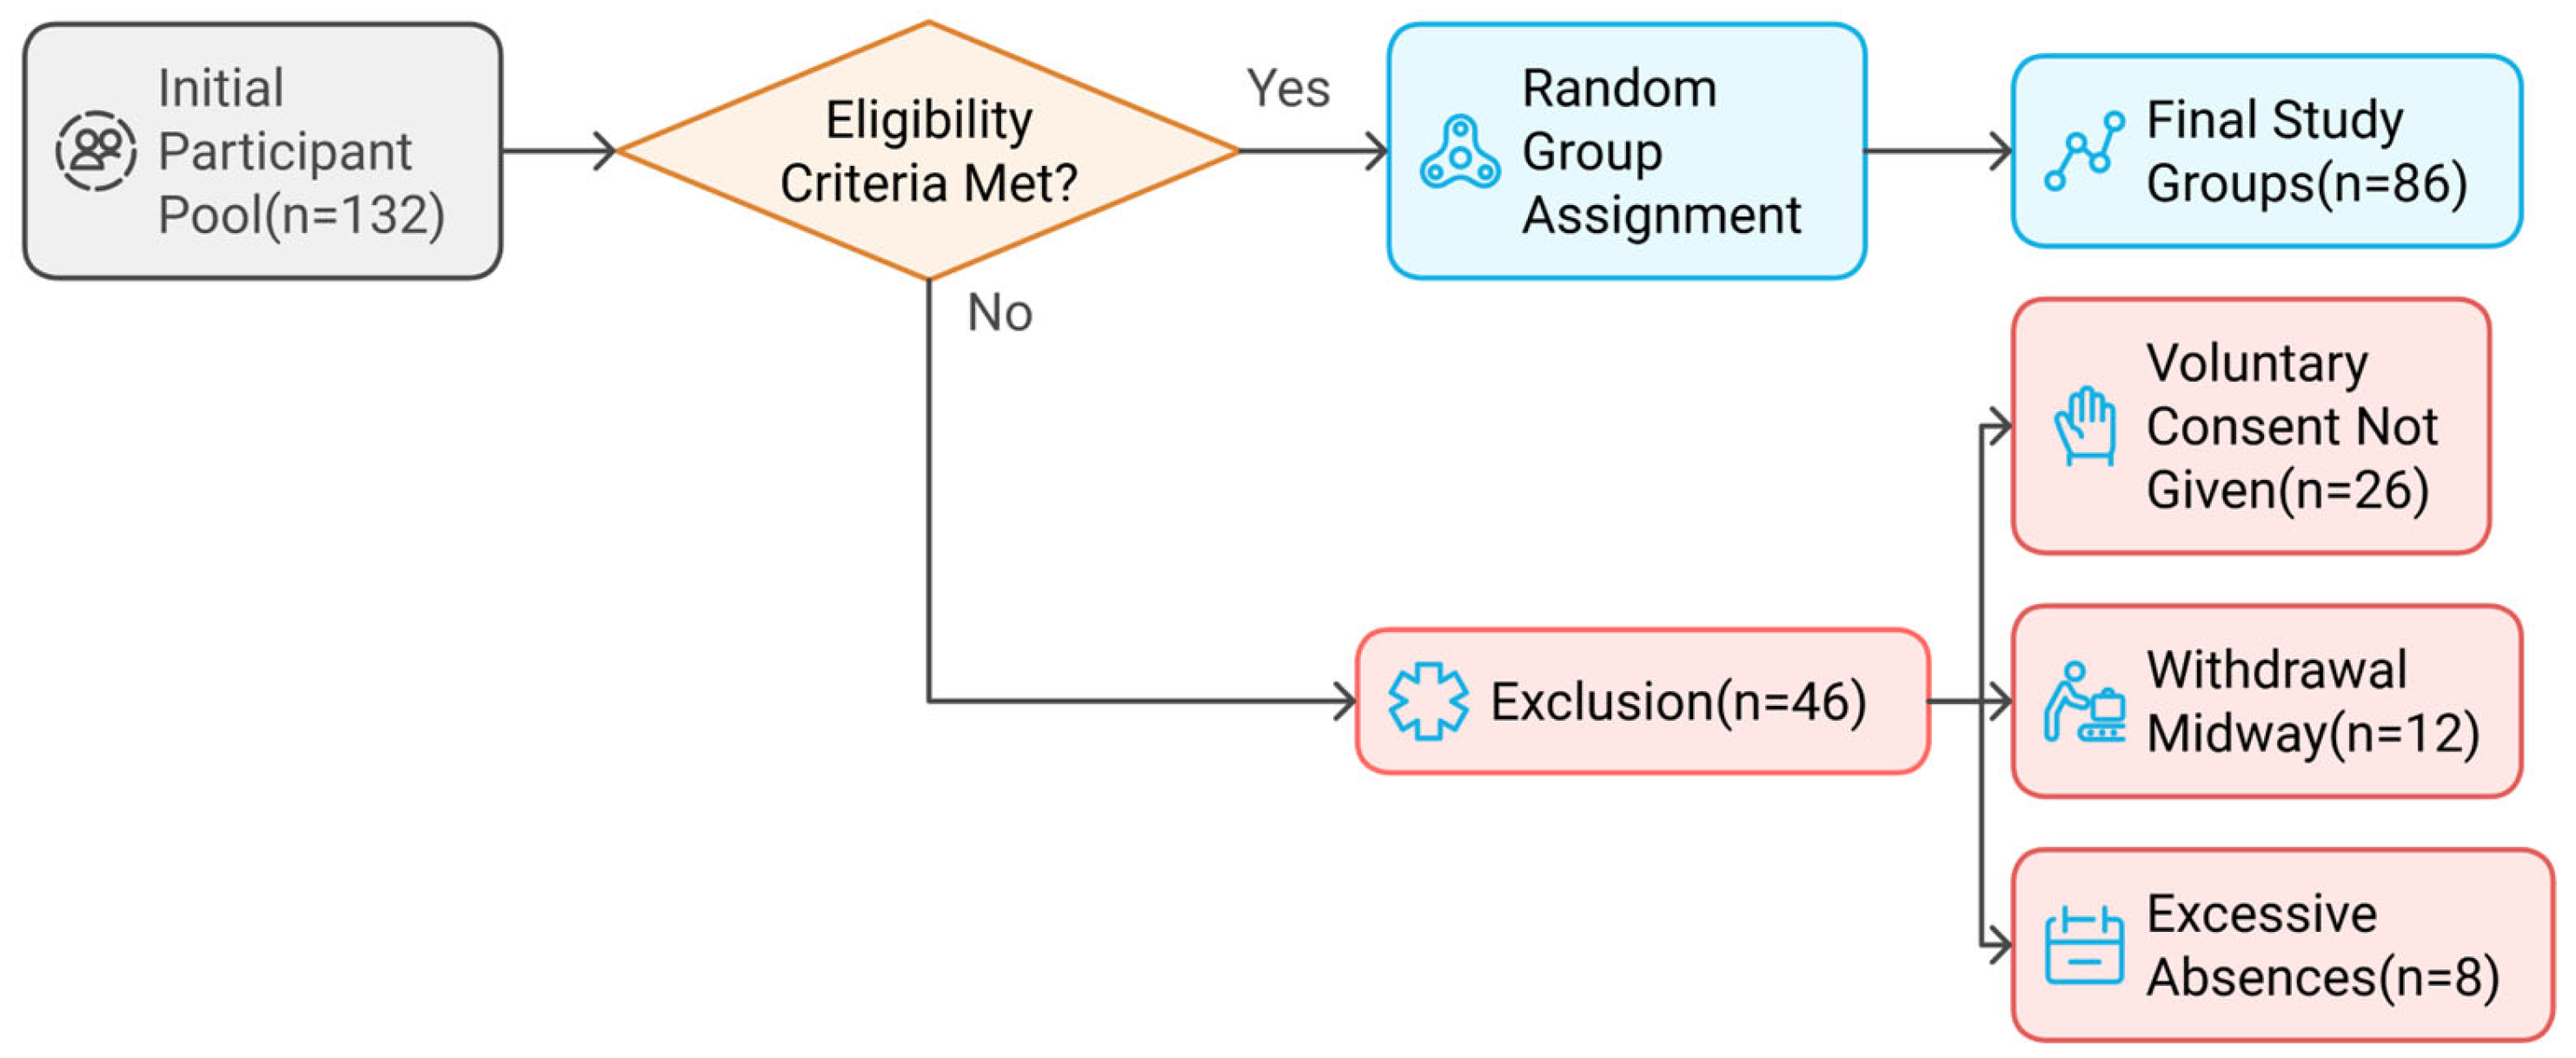Image resolution: width=2576 pixels, height=1058 pixels.
Task: Click the person with luggage icon
Action: point(2084,702)
